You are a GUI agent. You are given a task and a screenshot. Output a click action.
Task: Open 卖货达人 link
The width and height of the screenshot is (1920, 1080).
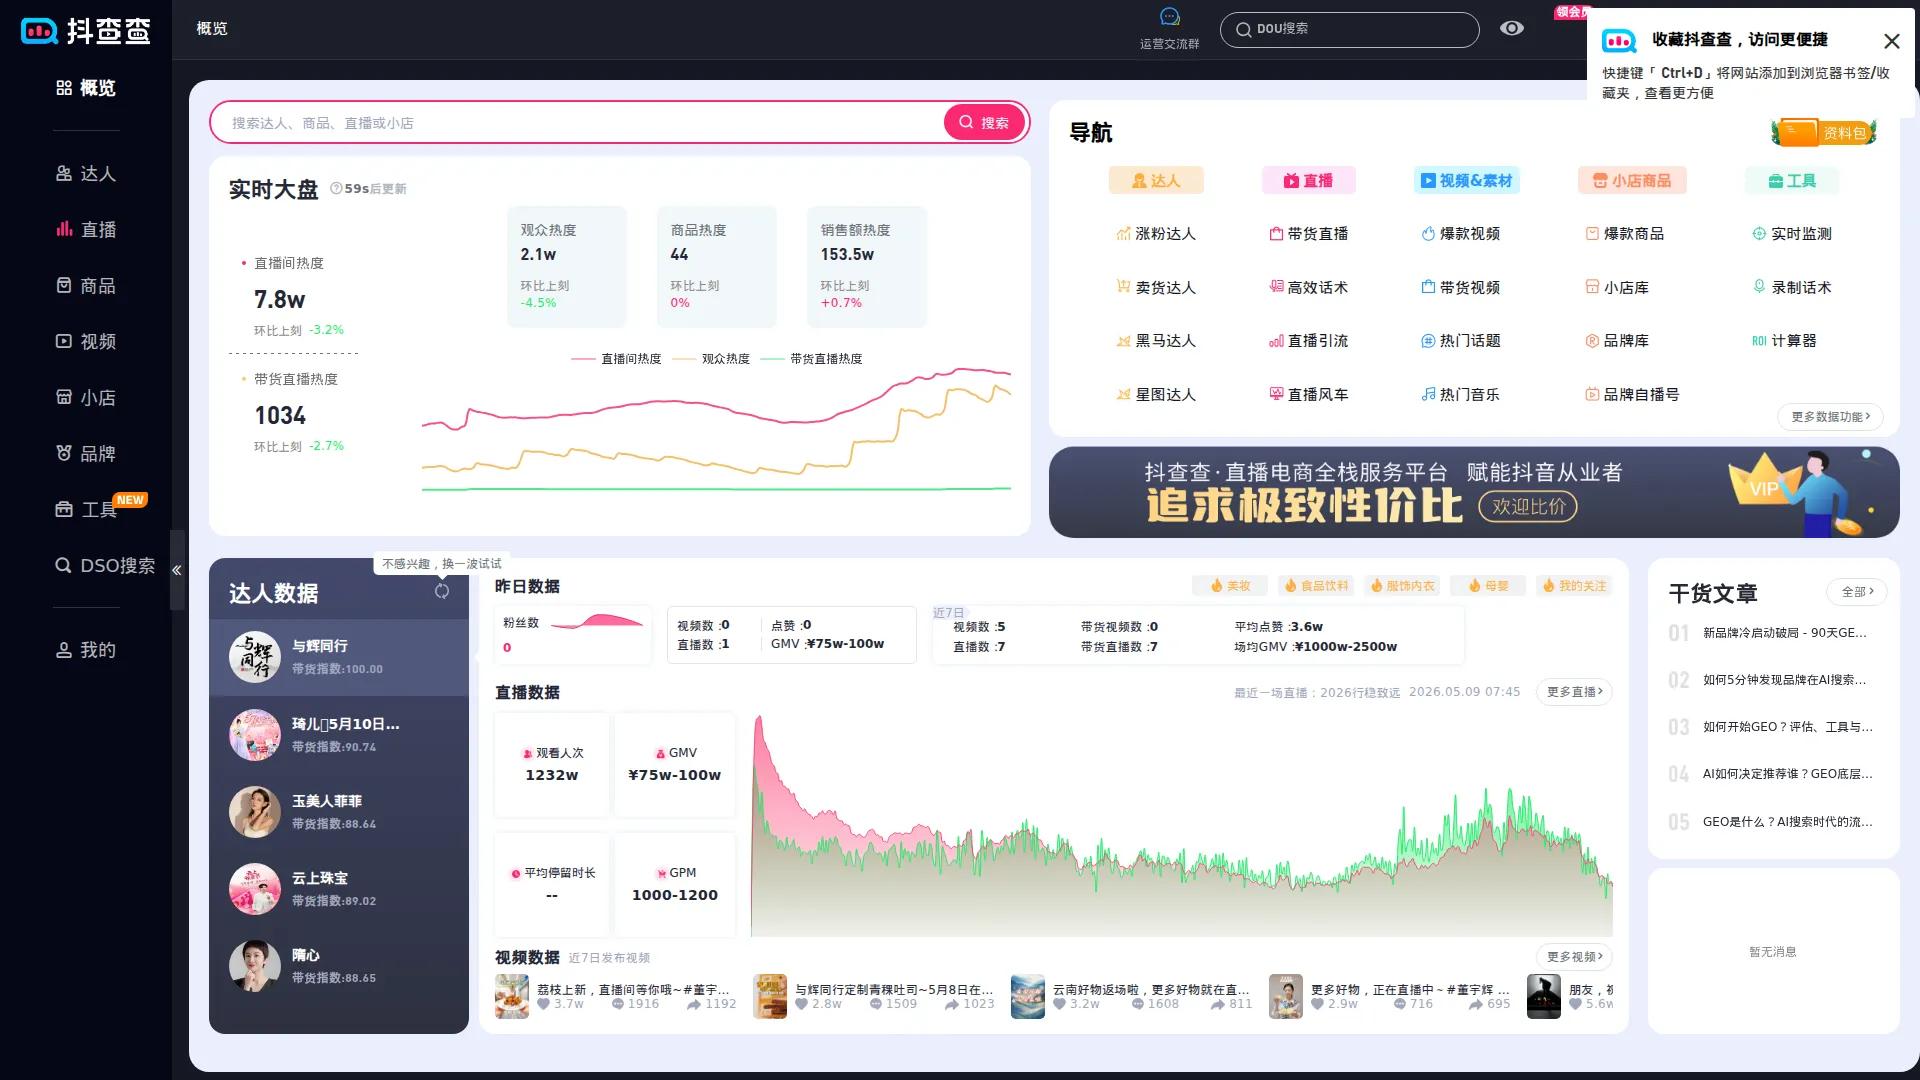(x=1156, y=288)
